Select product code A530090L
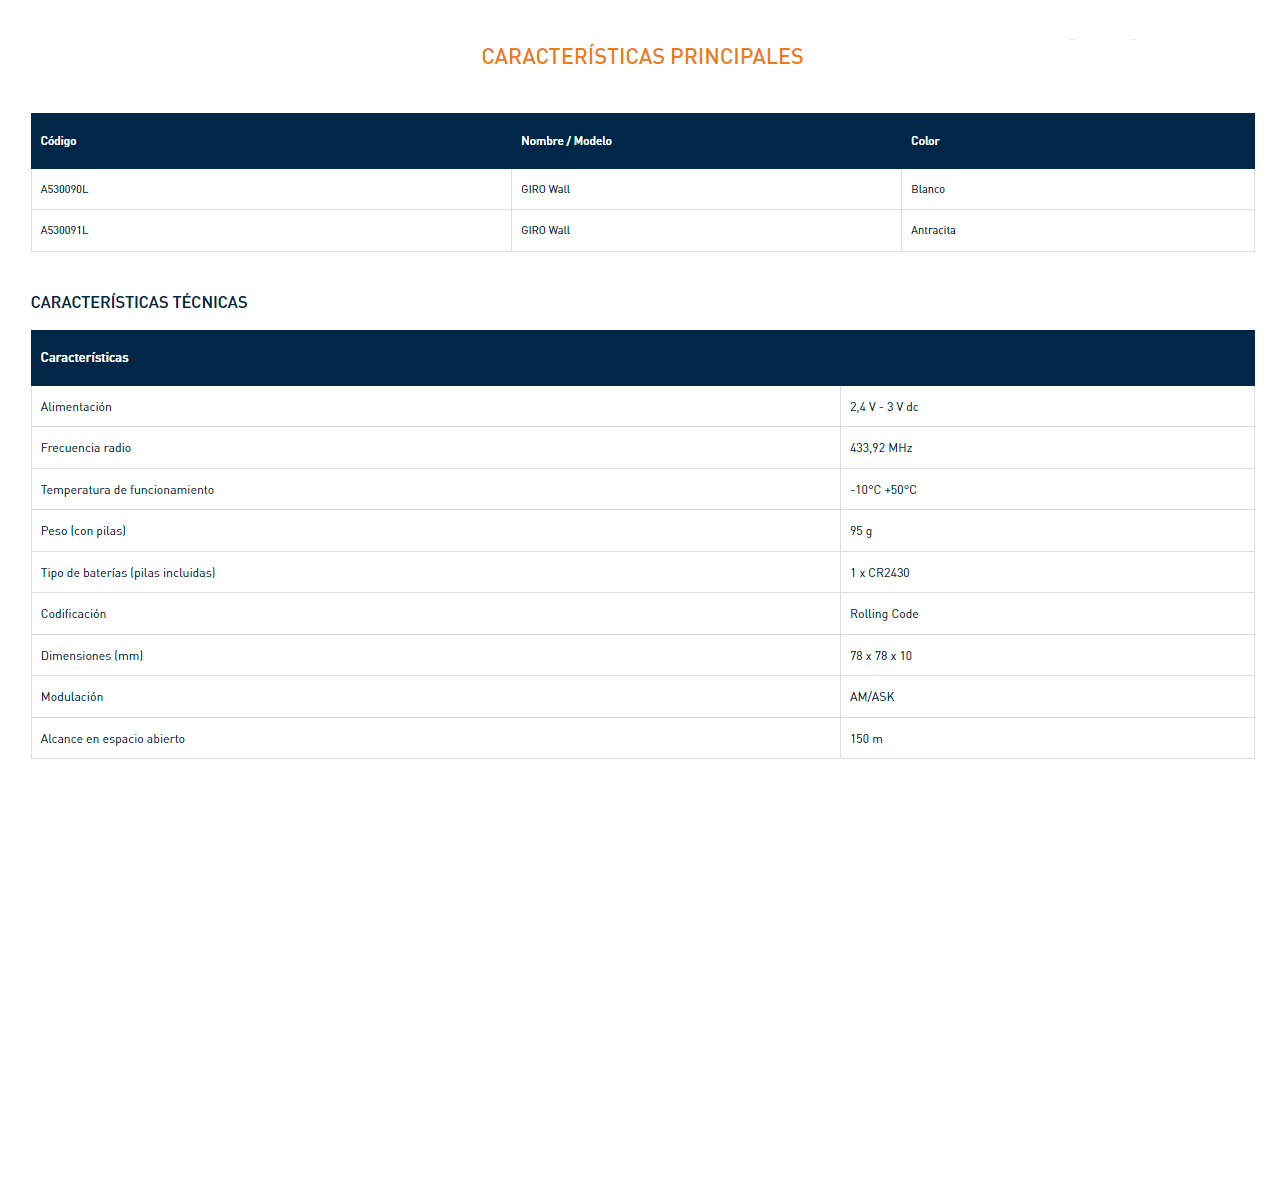Image resolution: width=1285 pixels, height=1200 pixels. pyautogui.click(x=65, y=189)
